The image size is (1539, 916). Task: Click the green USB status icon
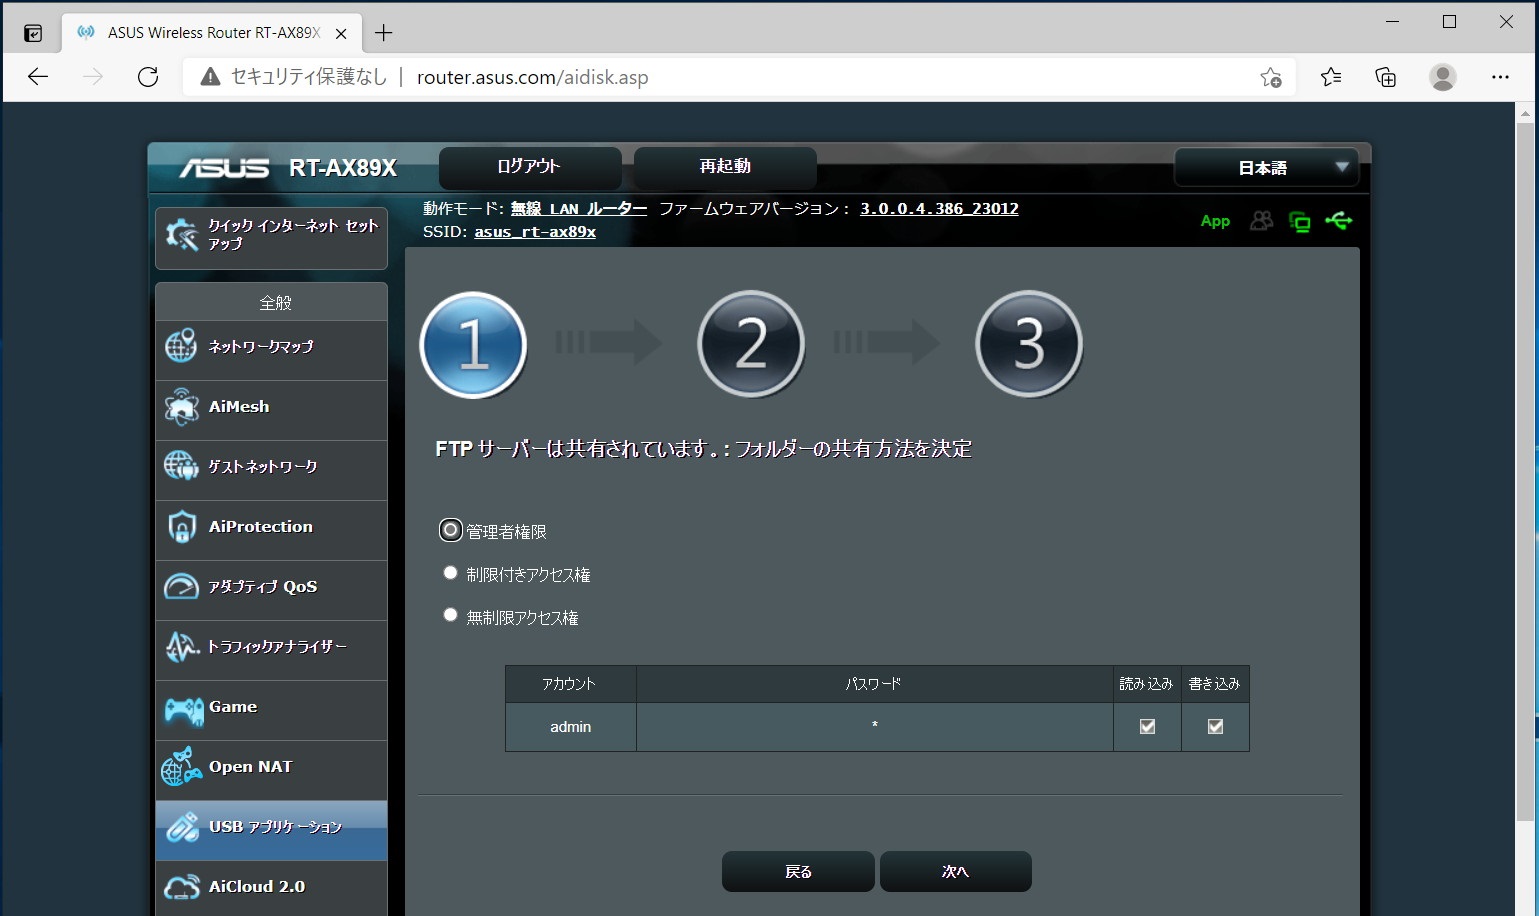pyautogui.click(x=1338, y=221)
